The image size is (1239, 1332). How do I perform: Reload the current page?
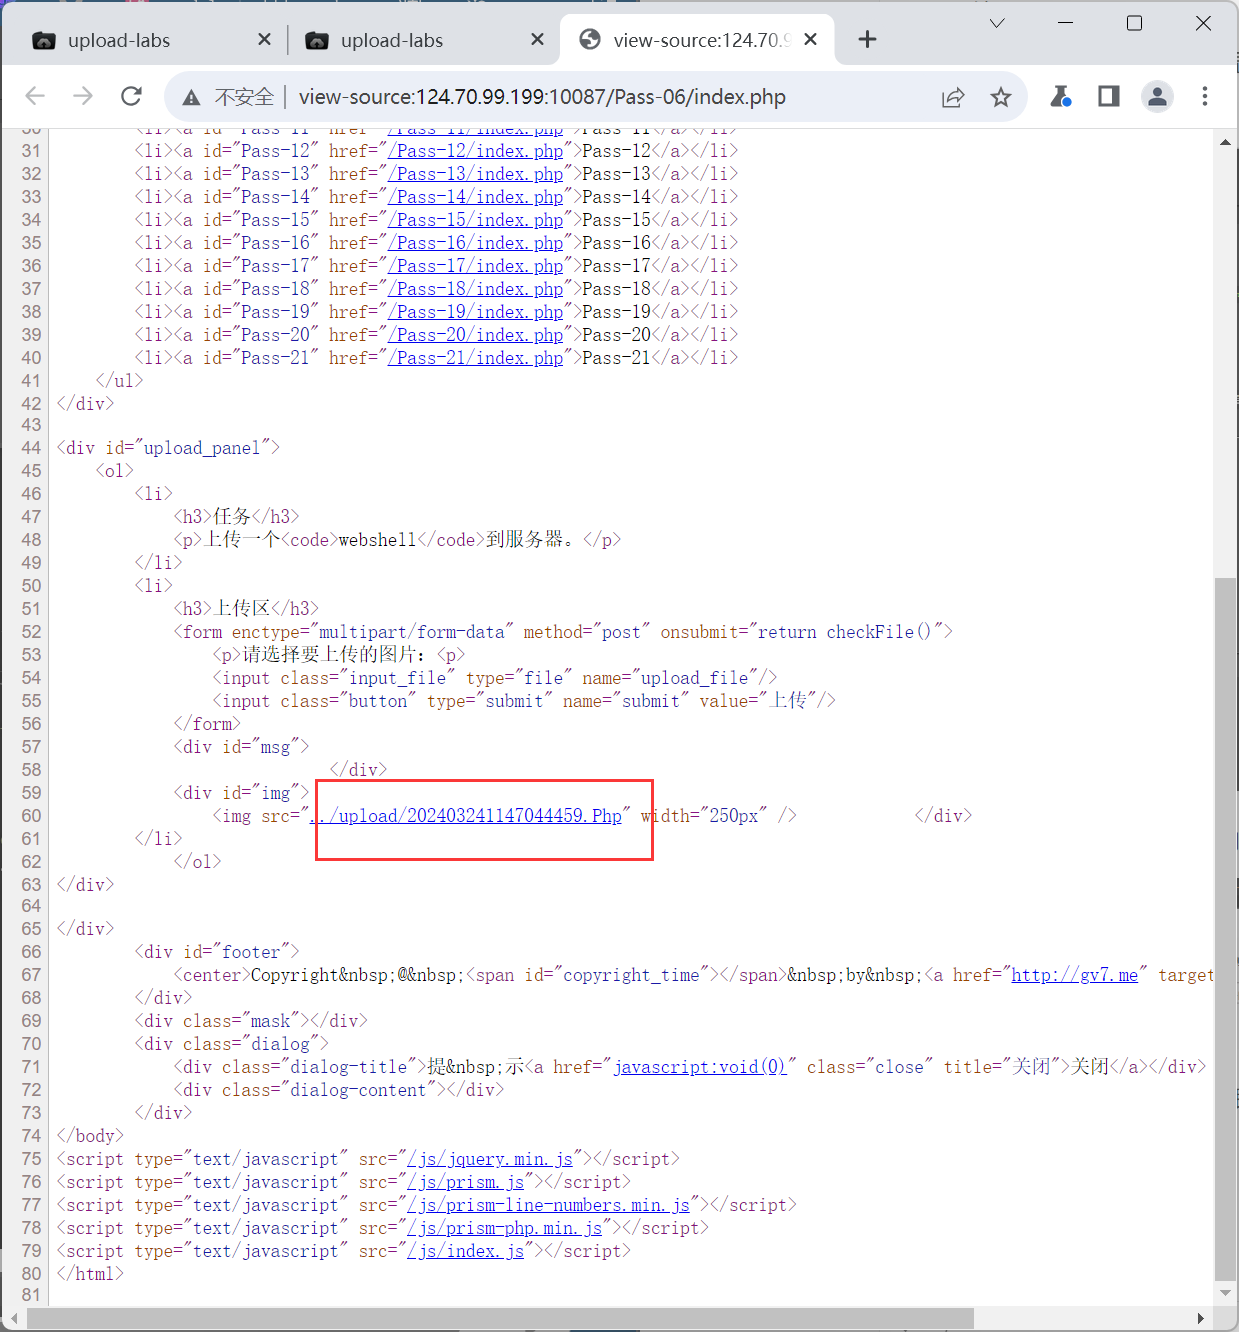pos(131,96)
